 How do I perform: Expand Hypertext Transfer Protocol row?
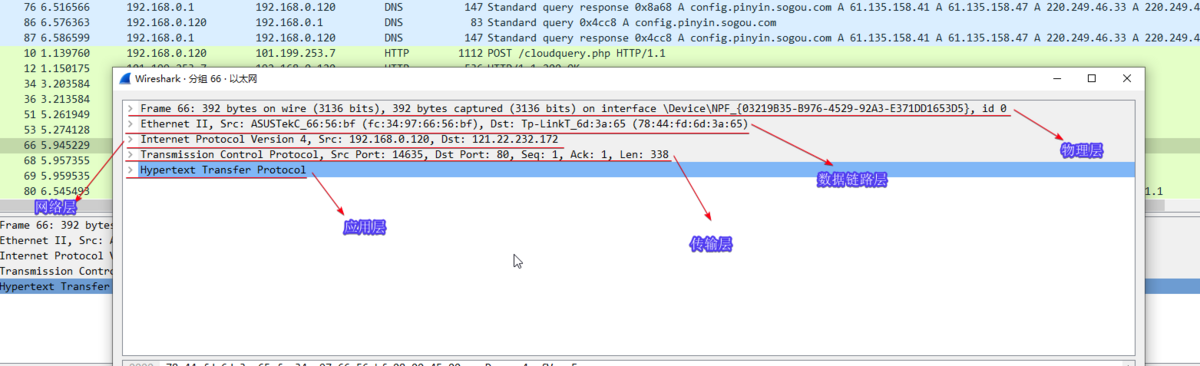tap(130, 170)
